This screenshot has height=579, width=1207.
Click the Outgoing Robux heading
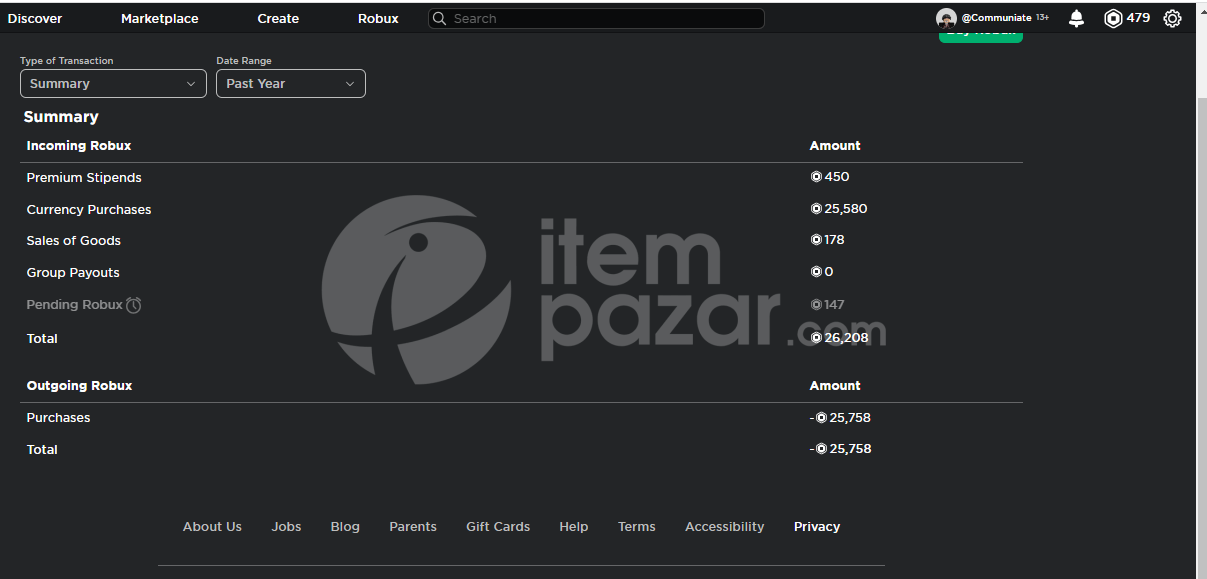tap(80, 386)
